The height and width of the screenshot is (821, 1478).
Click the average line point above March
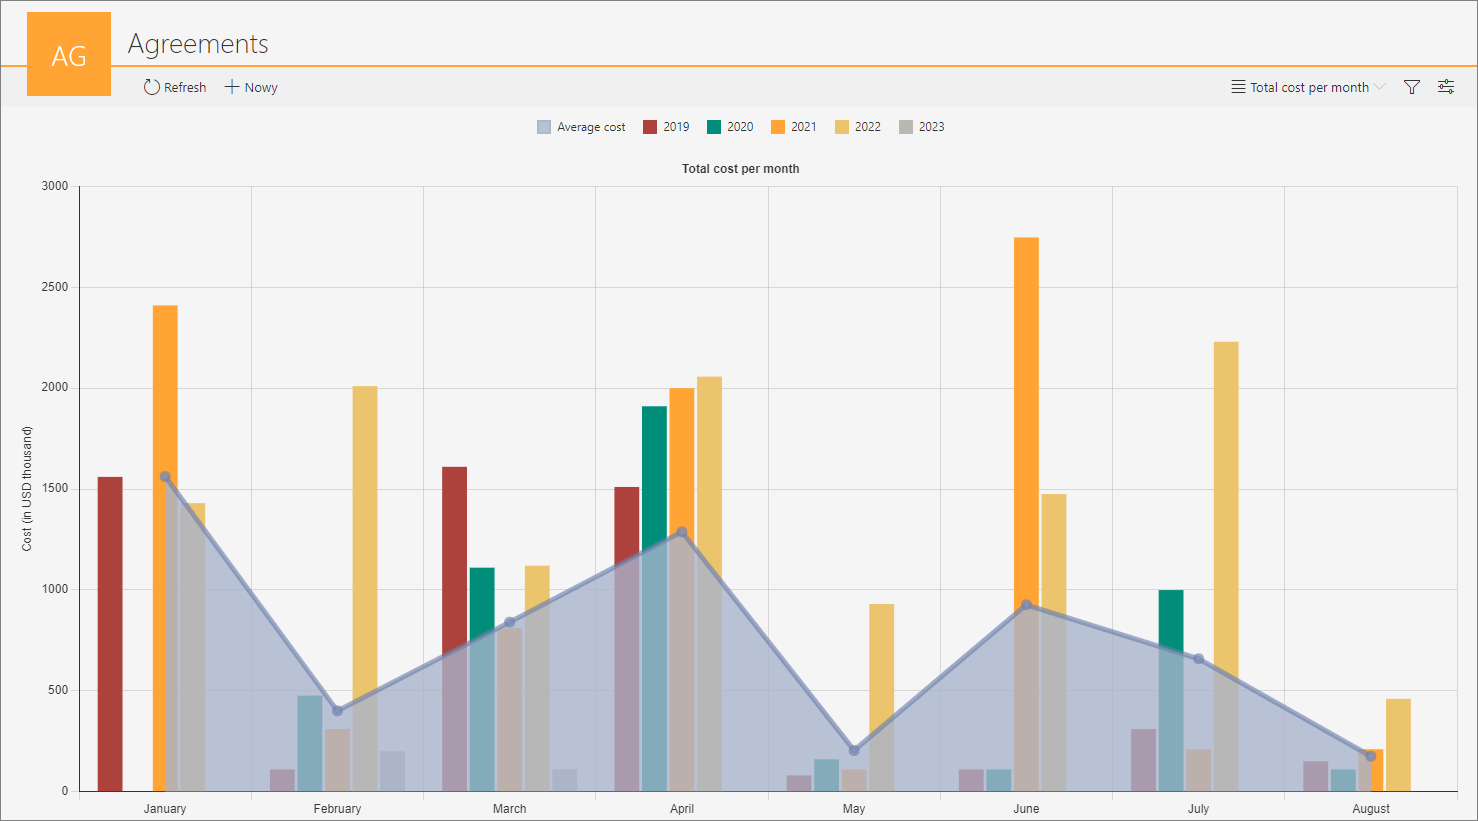(510, 622)
